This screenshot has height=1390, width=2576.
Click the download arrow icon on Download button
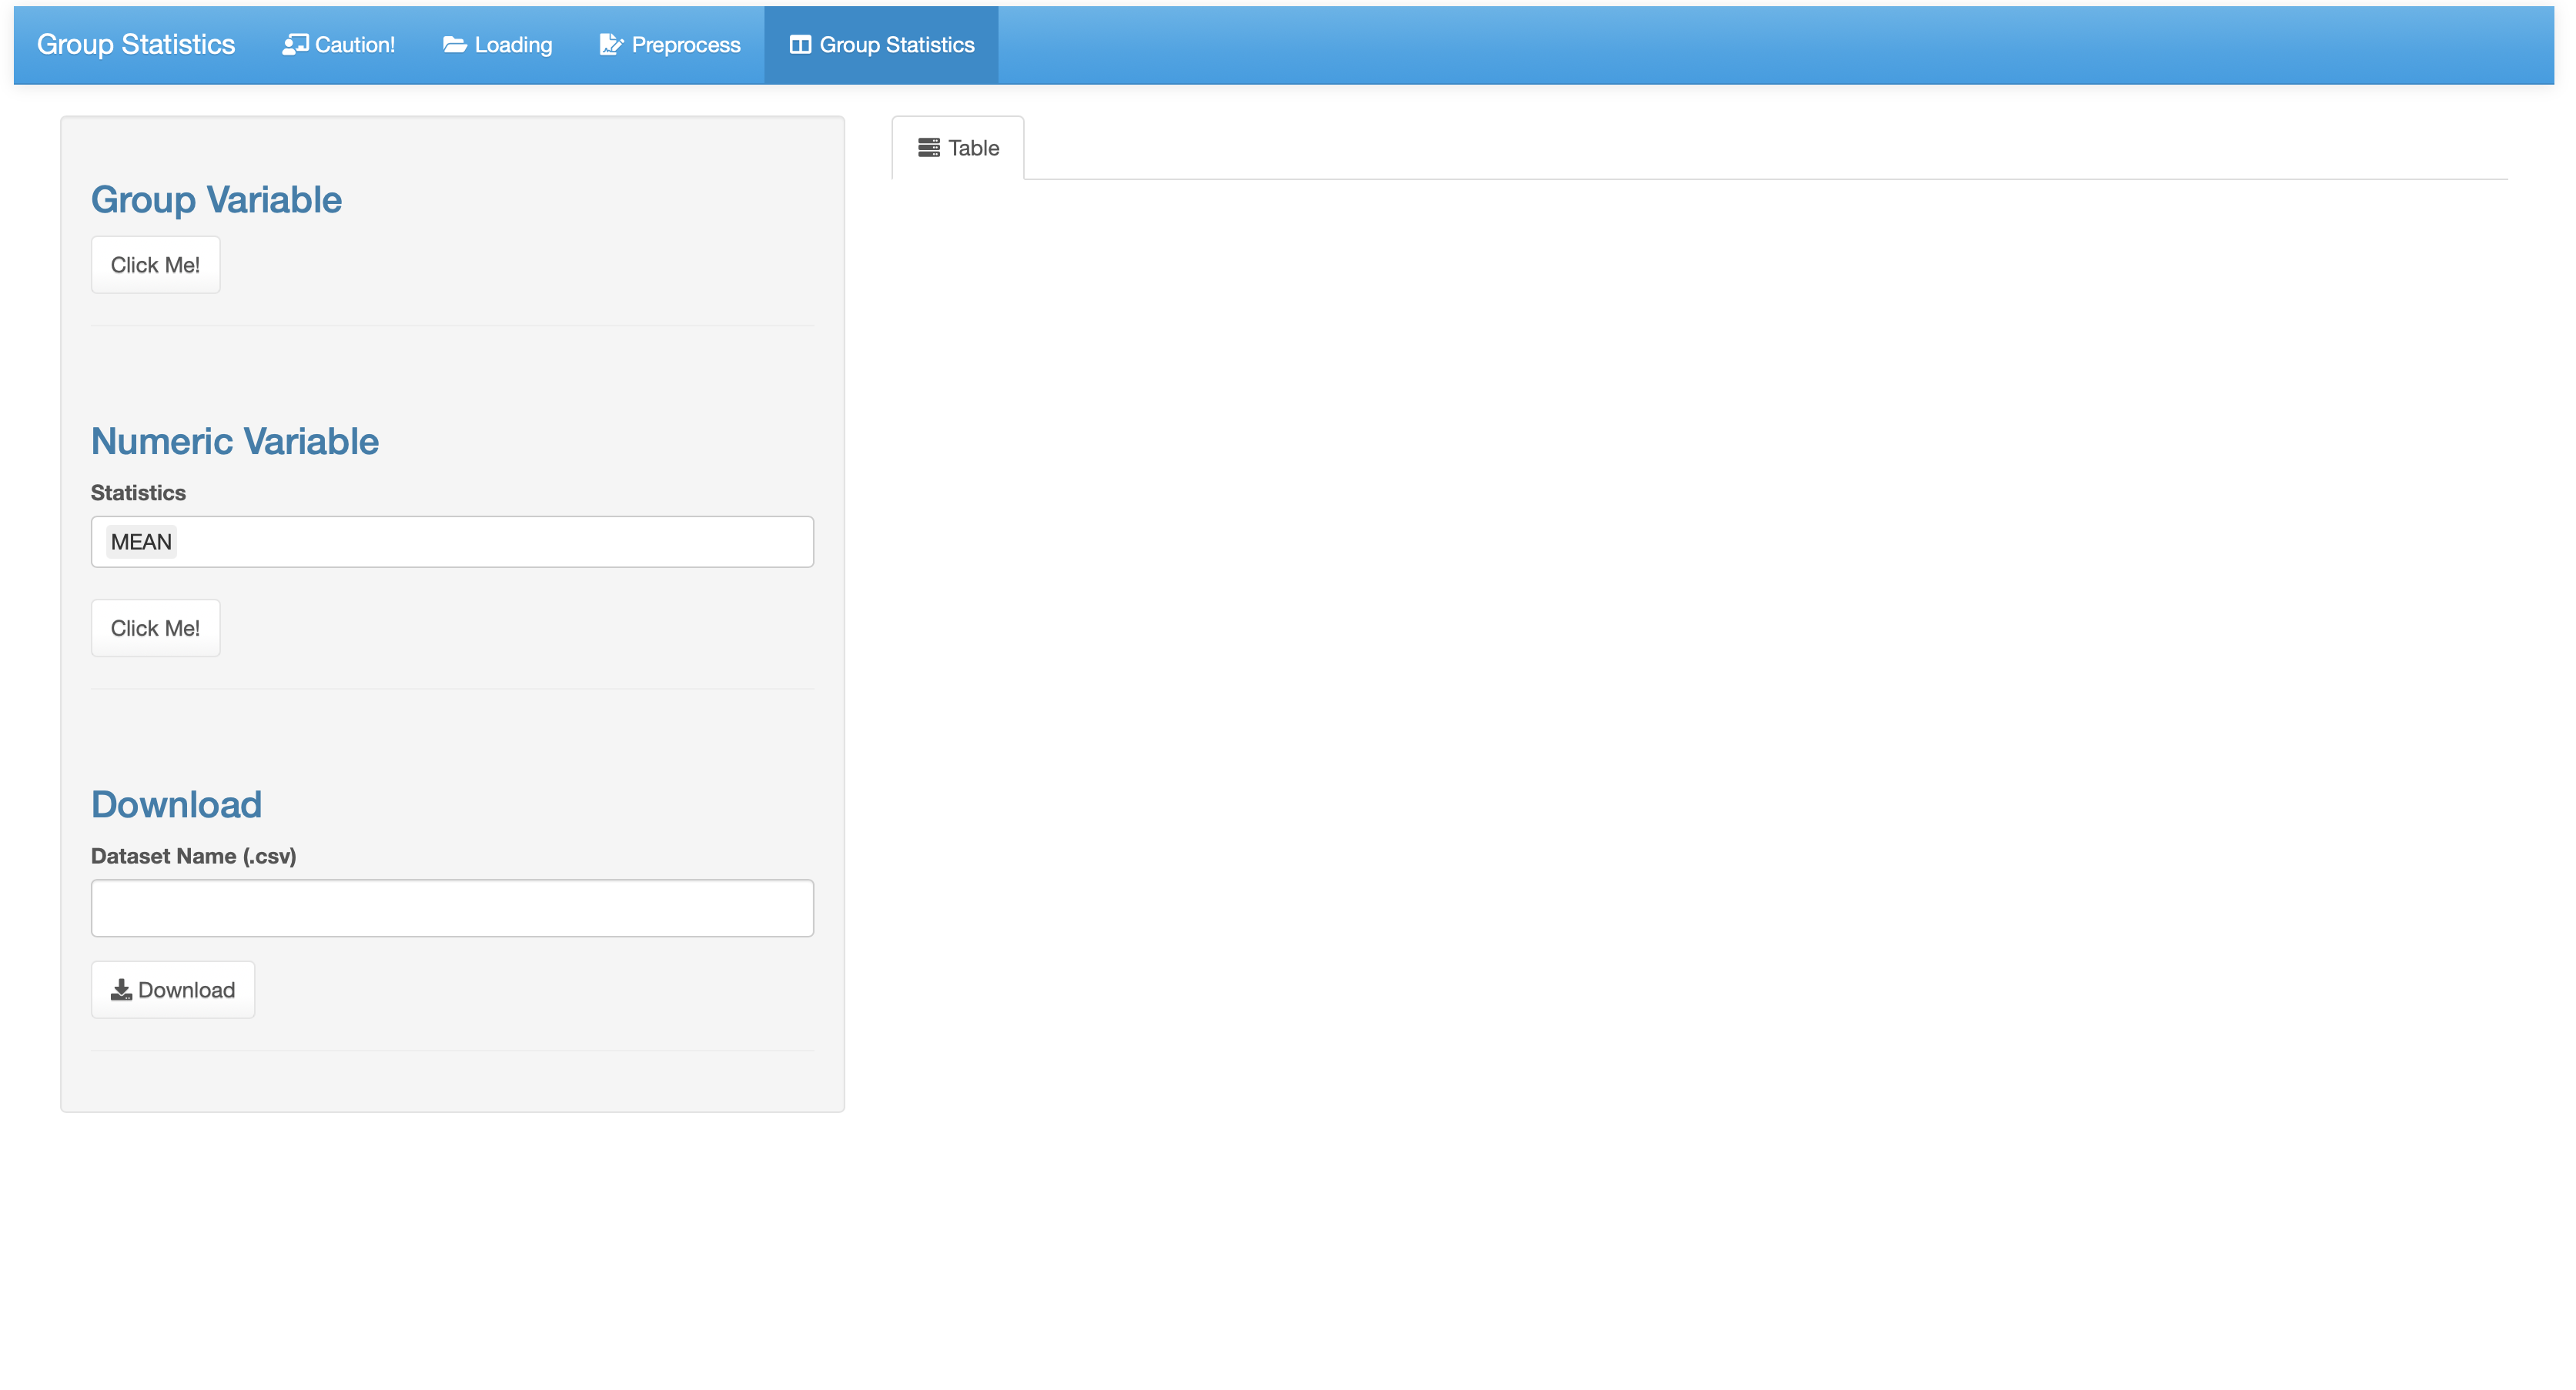121,990
